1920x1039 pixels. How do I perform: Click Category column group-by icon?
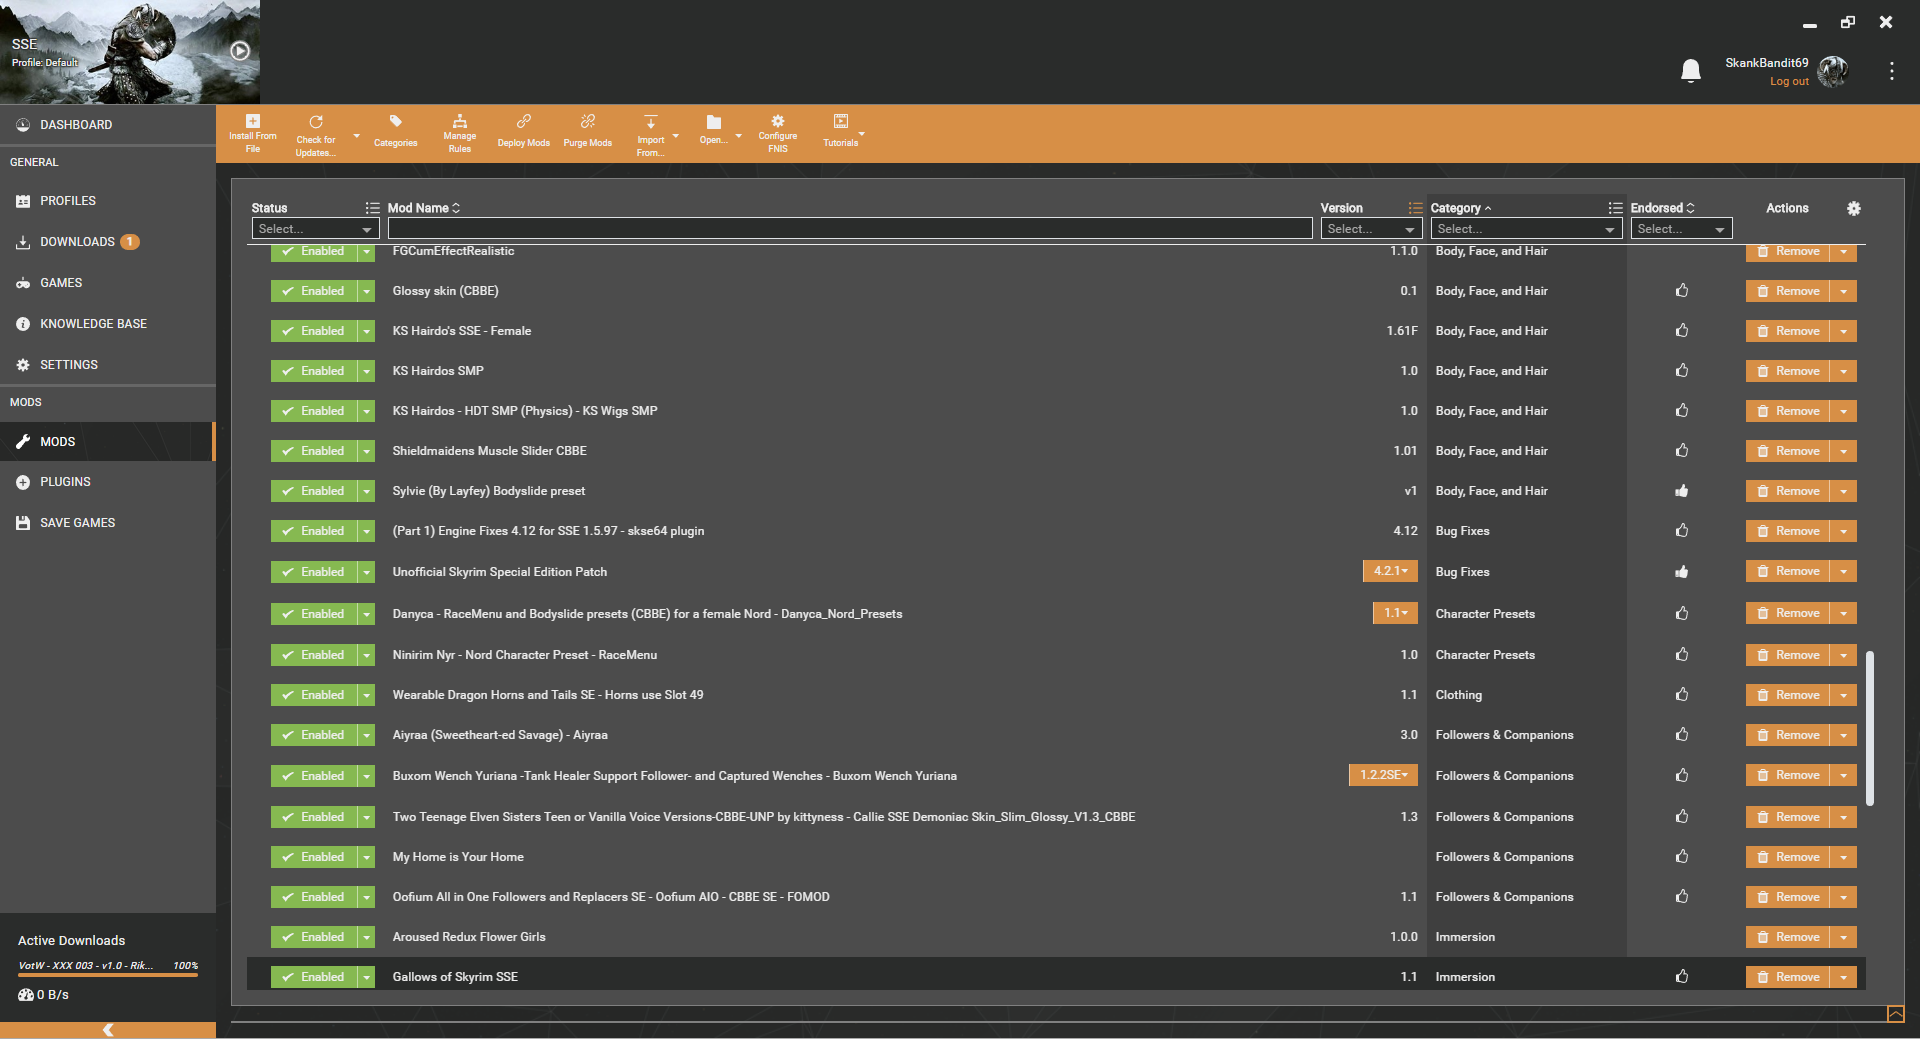click(x=1615, y=208)
